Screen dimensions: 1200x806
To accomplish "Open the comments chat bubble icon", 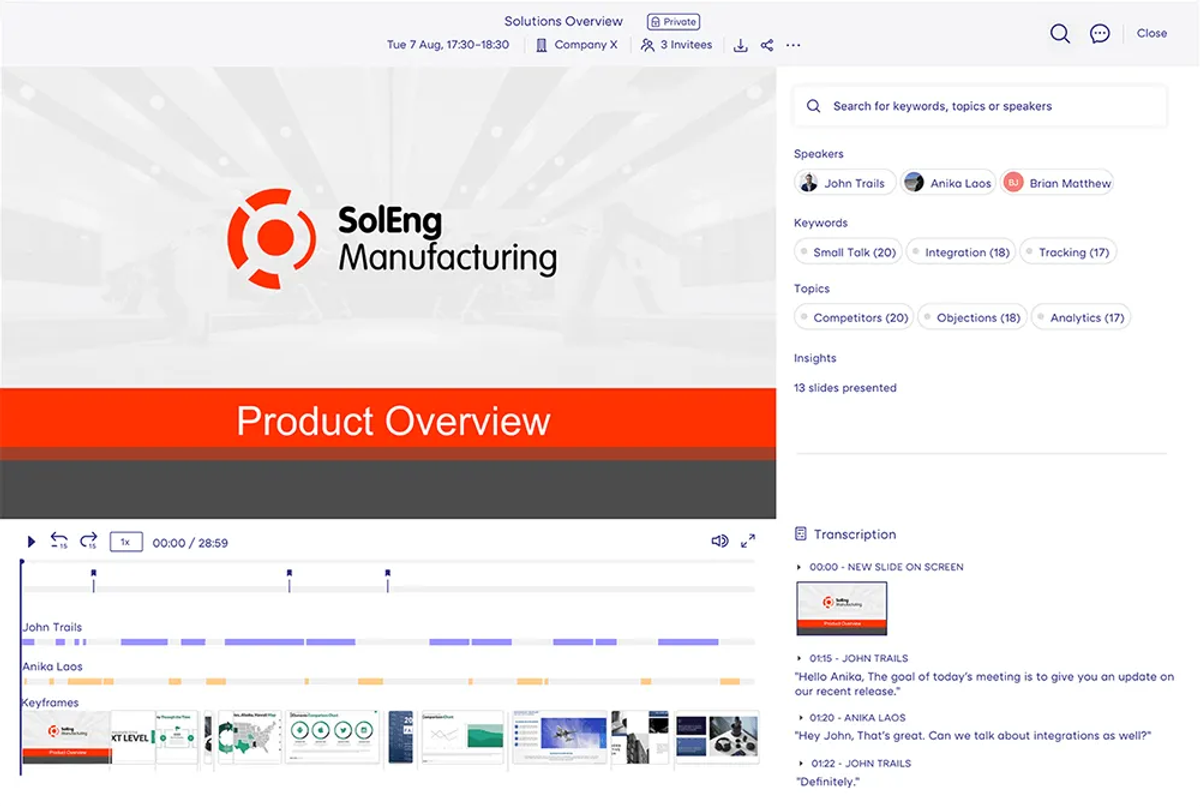I will 1100,33.
